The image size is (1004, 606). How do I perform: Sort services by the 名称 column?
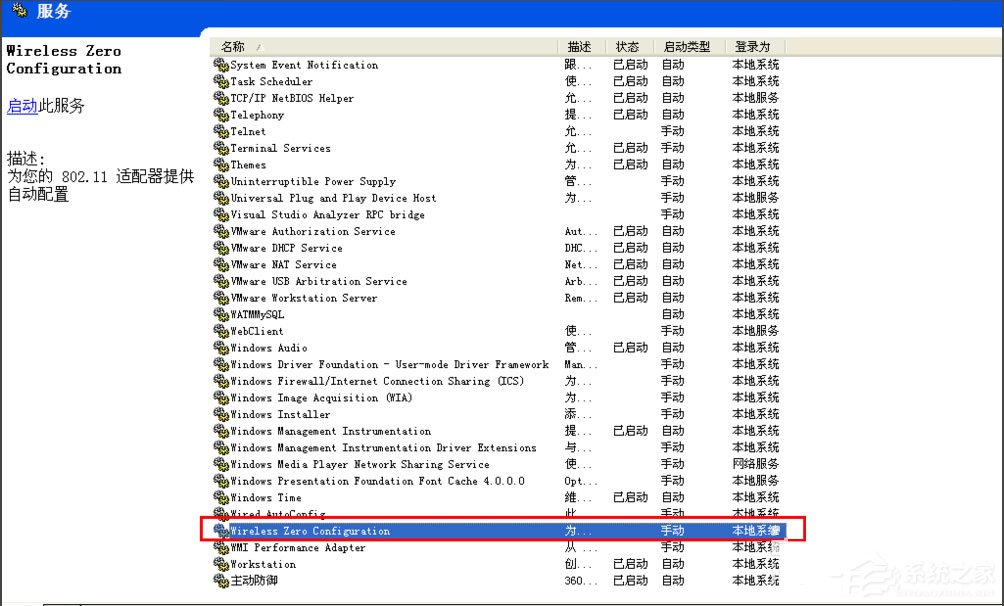pyautogui.click(x=234, y=45)
